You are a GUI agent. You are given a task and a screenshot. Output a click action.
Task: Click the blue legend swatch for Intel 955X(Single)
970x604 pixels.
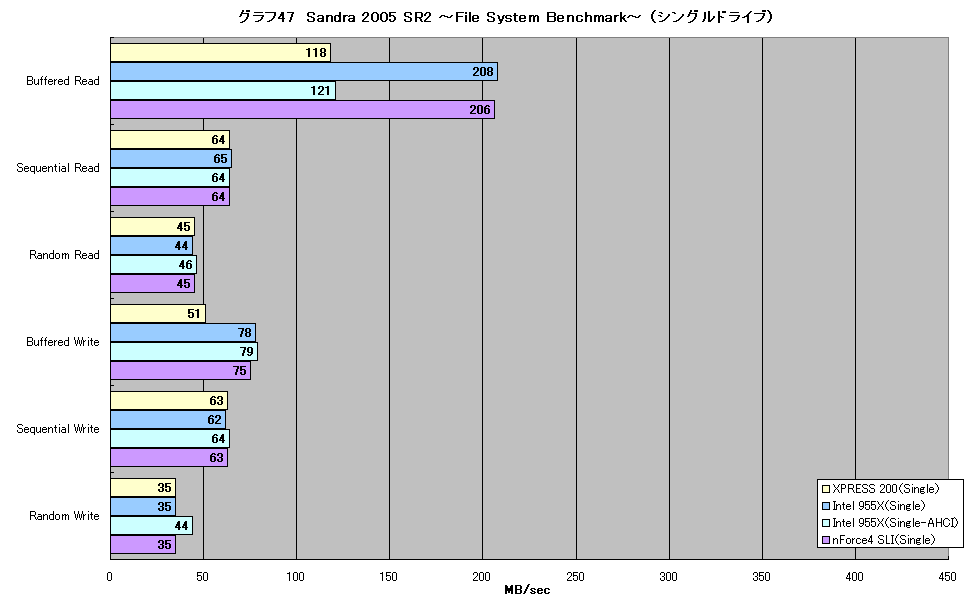click(x=825, y=506)
